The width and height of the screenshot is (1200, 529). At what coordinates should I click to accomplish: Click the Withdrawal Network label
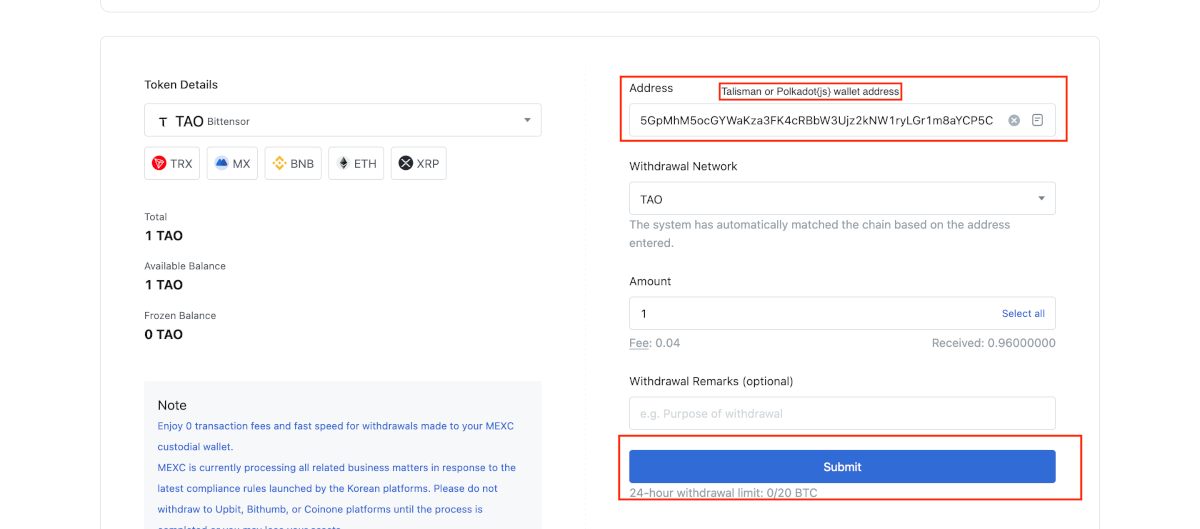click(x=683, y=166)
